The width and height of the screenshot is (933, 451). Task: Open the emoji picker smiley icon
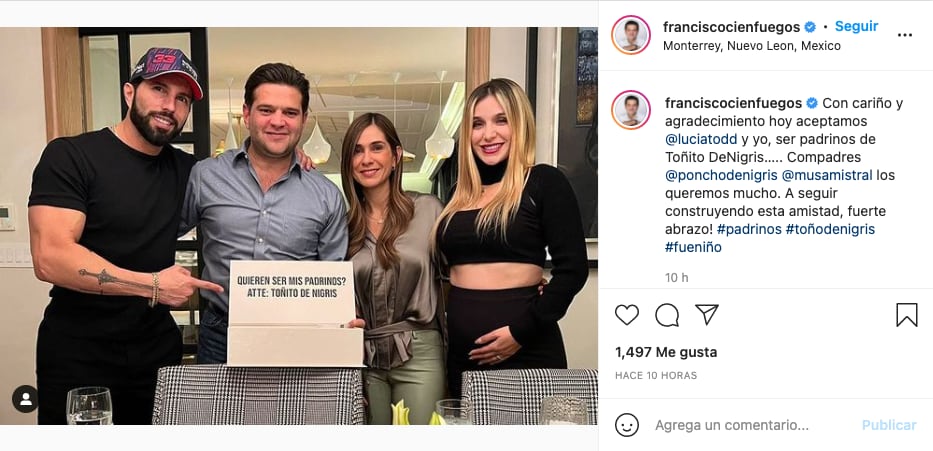tap(627, 425)
